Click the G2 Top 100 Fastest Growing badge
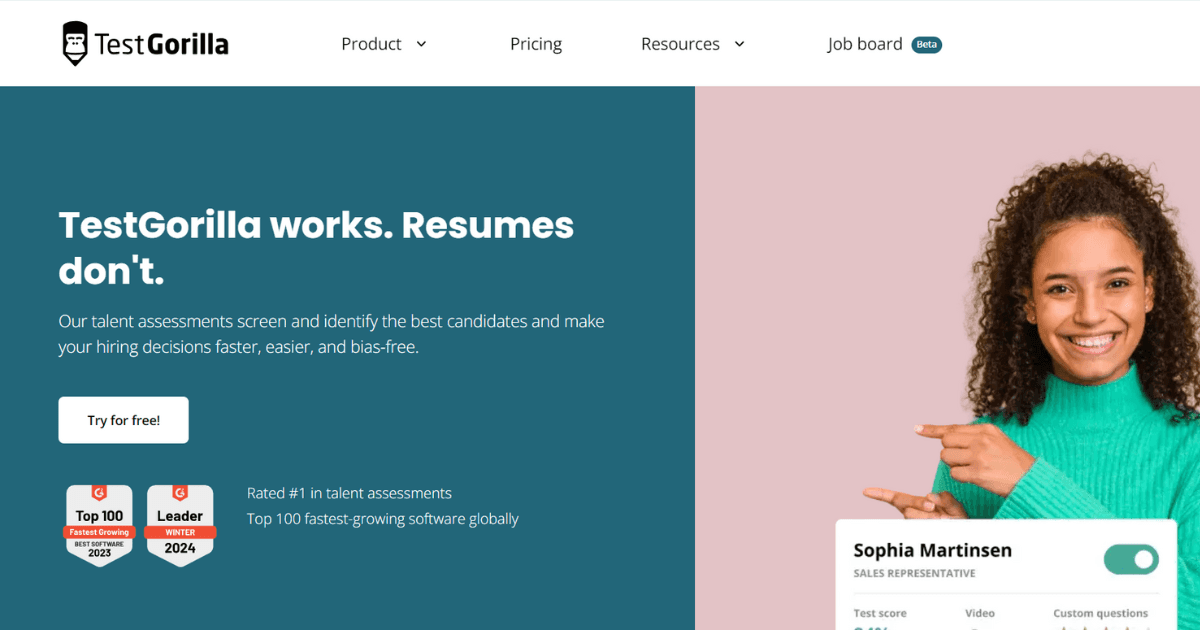Image resolution: width=1200 pixels, height=630 pixels. click(x=100, y=524)
